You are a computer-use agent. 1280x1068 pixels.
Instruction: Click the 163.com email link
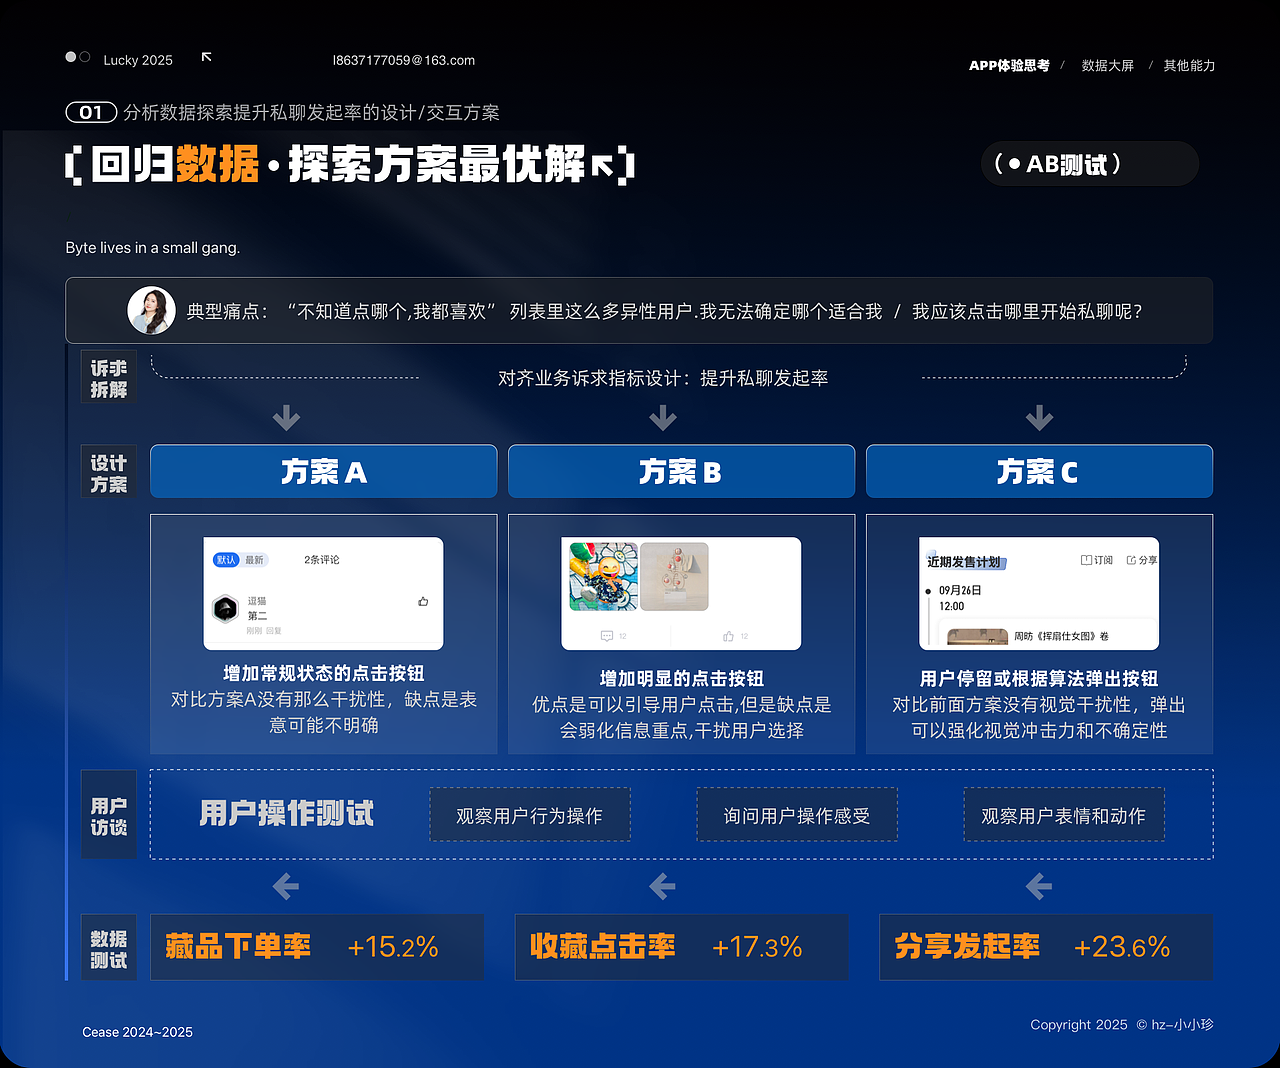(403, 60)
